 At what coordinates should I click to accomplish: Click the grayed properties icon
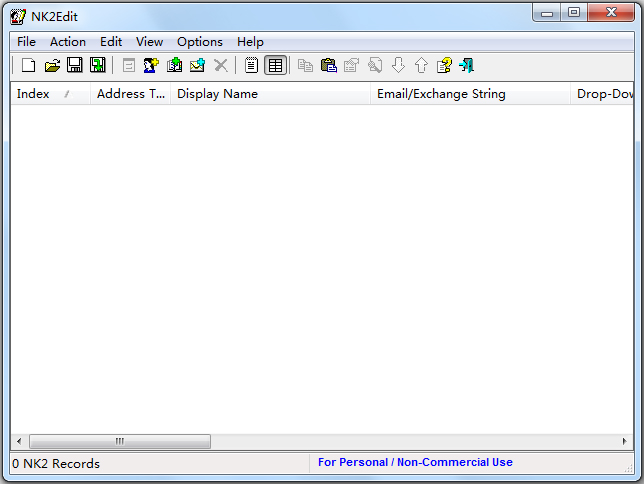(x=352, y=65)
